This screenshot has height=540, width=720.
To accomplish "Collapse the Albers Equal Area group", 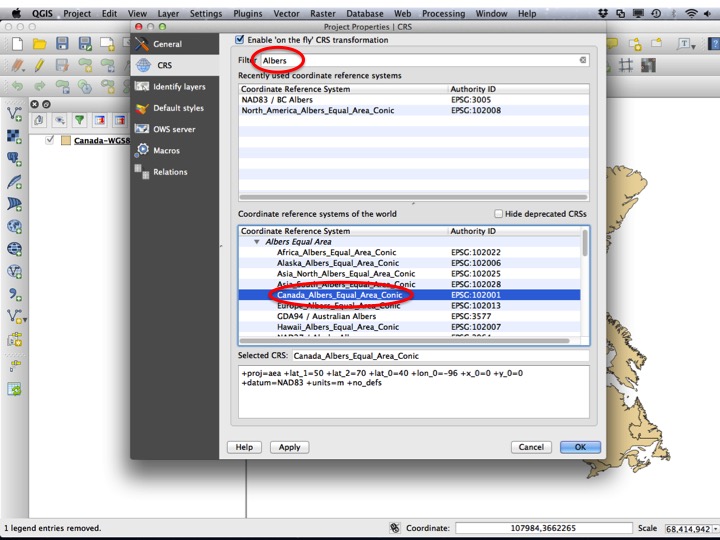I will (x=257, y=242).
